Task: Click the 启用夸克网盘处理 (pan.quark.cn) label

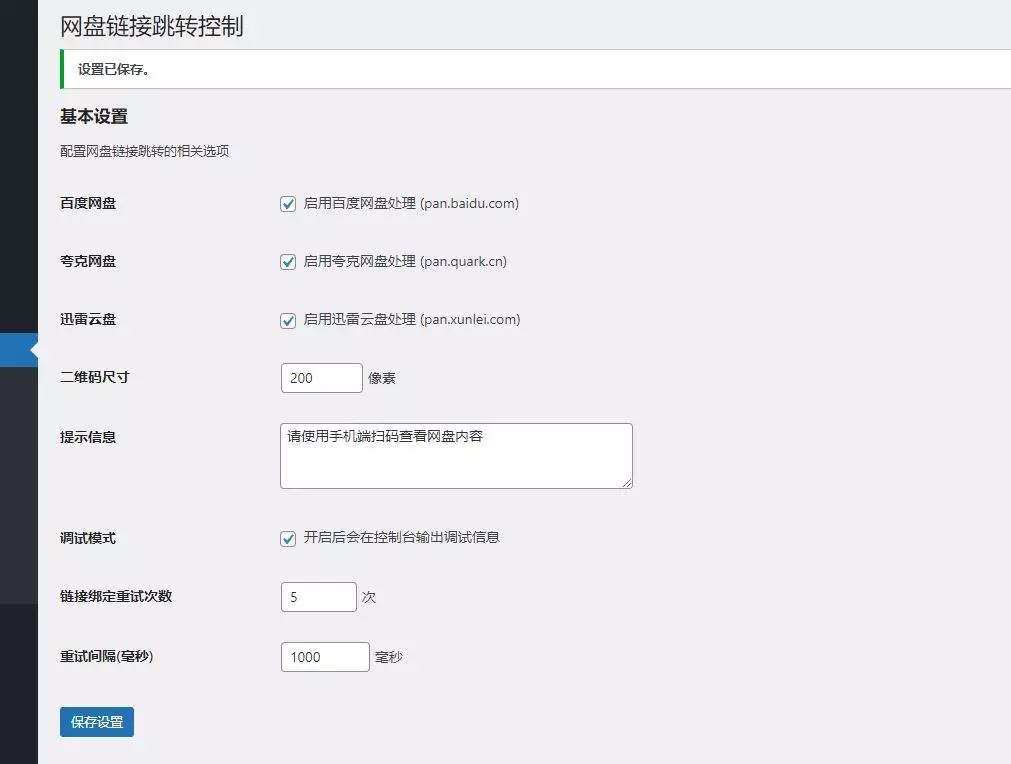Action: point(405,262)
